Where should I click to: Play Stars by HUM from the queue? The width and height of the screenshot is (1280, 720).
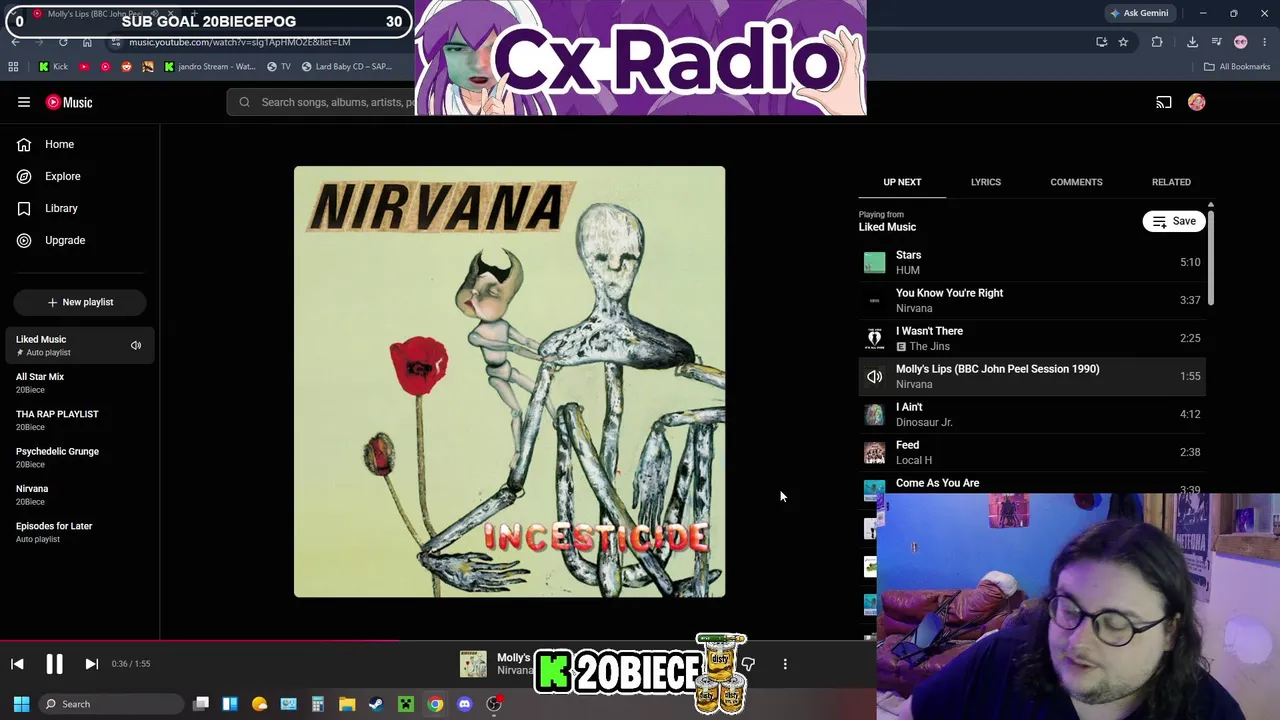[1032, 262]
